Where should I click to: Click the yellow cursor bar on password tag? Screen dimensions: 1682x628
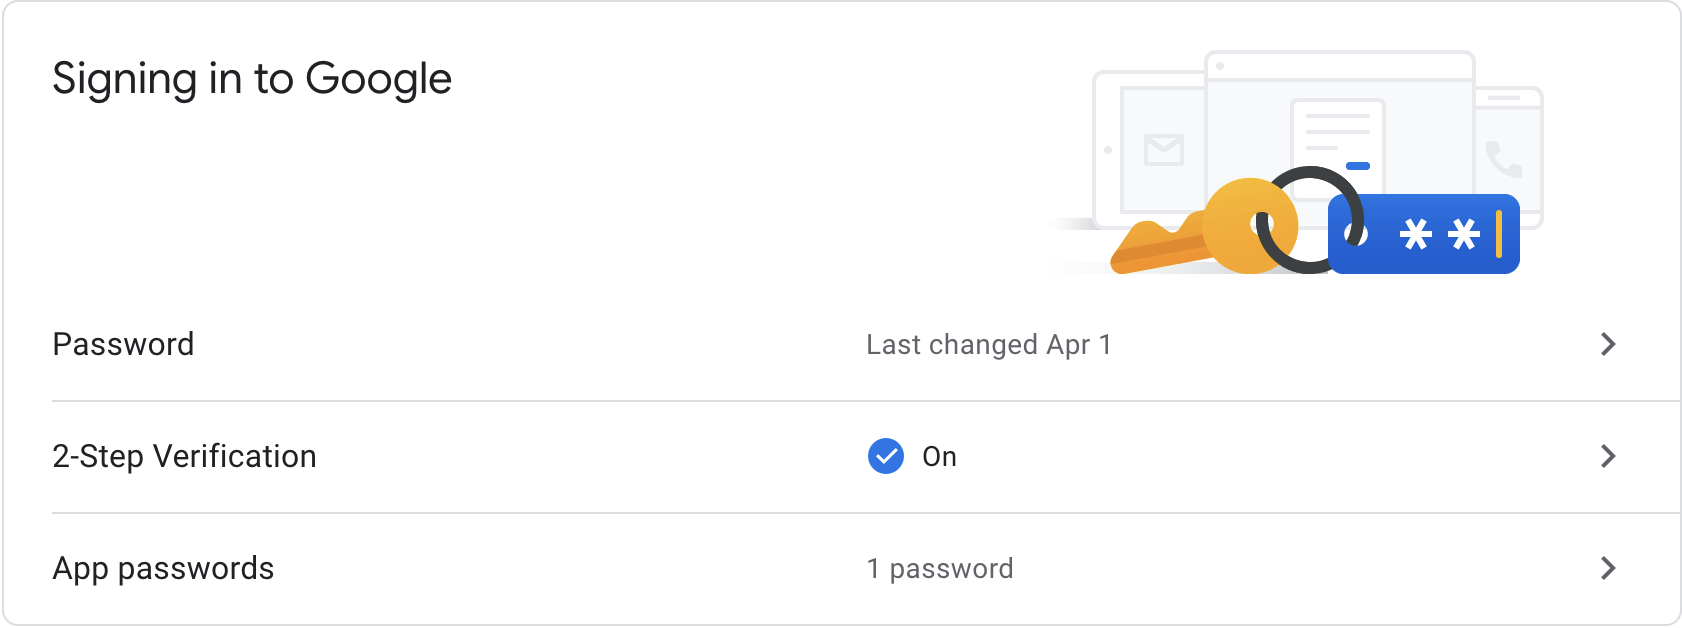1499,234
